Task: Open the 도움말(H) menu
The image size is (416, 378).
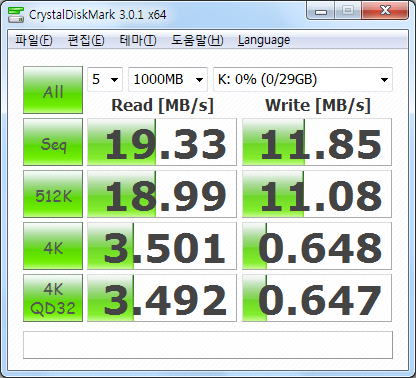Action: pyautogui.click(x=197, y=40)
